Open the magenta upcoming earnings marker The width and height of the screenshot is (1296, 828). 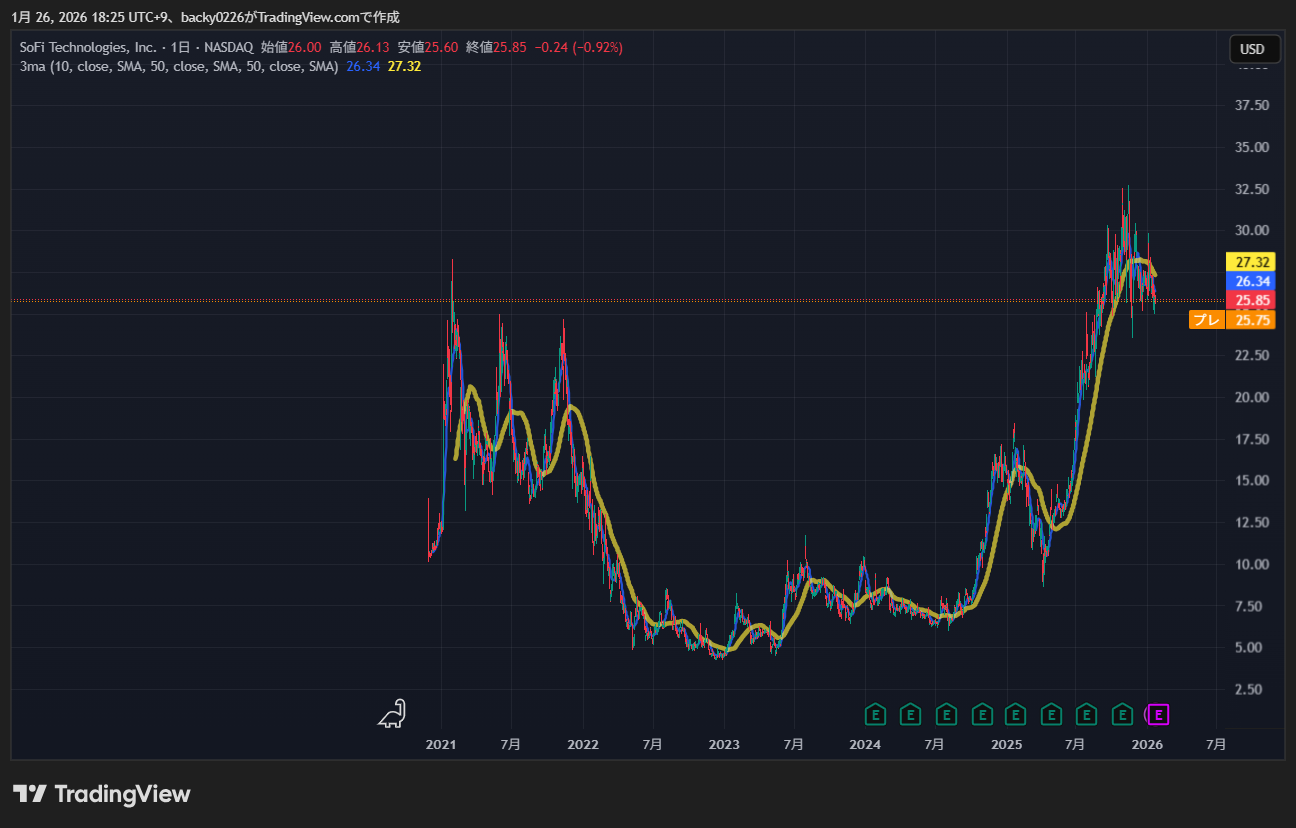pos(1158,714)
